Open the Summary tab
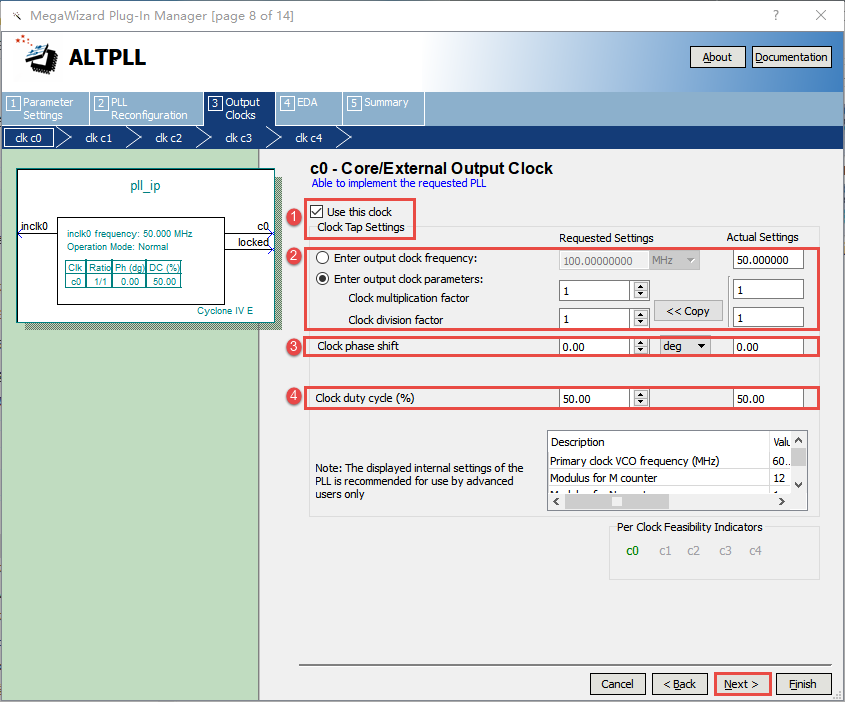This screenshot has height=702, width=845. pyautogui.click(x=384, y=109)
